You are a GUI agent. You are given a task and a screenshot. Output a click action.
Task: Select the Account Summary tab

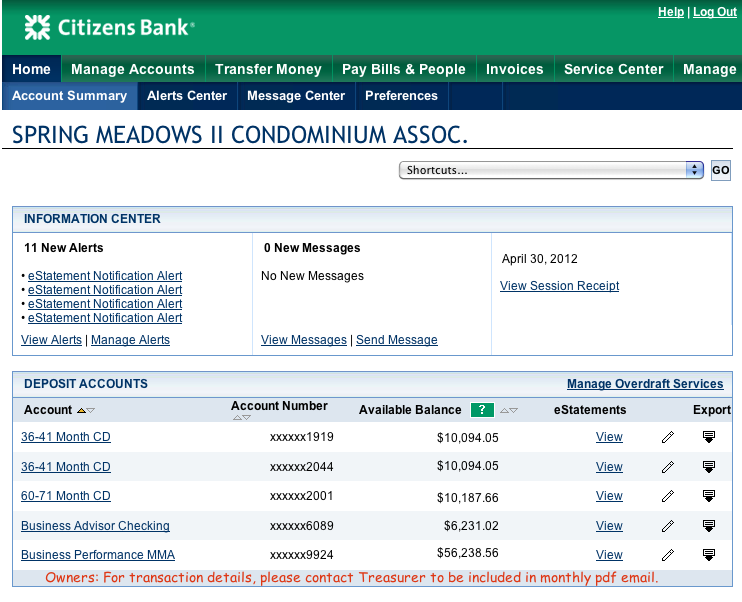tap(70, 96)
